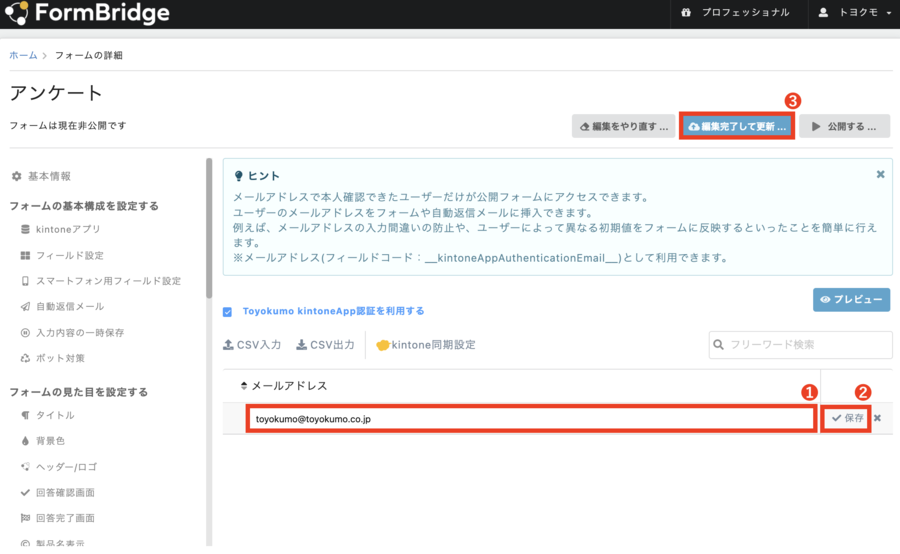Click the user silhouette icon in header

(823, 13)
